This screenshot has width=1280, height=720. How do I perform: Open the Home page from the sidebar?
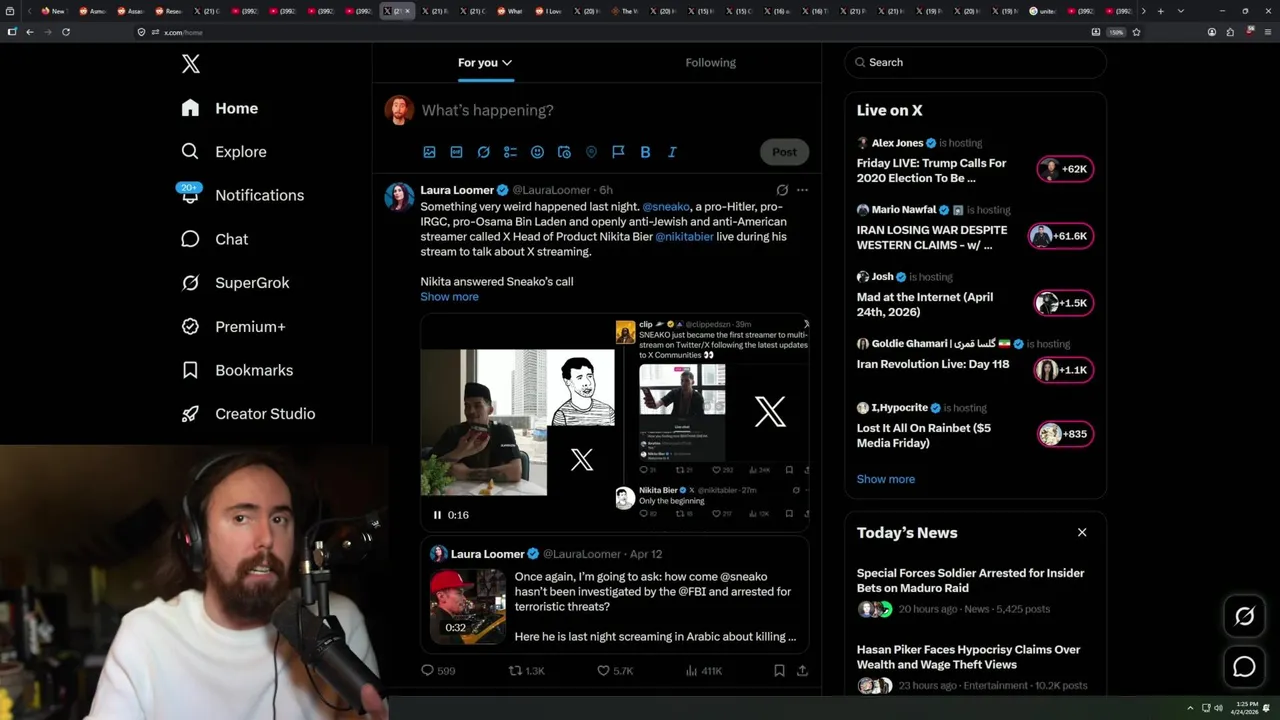pos(220,108)
